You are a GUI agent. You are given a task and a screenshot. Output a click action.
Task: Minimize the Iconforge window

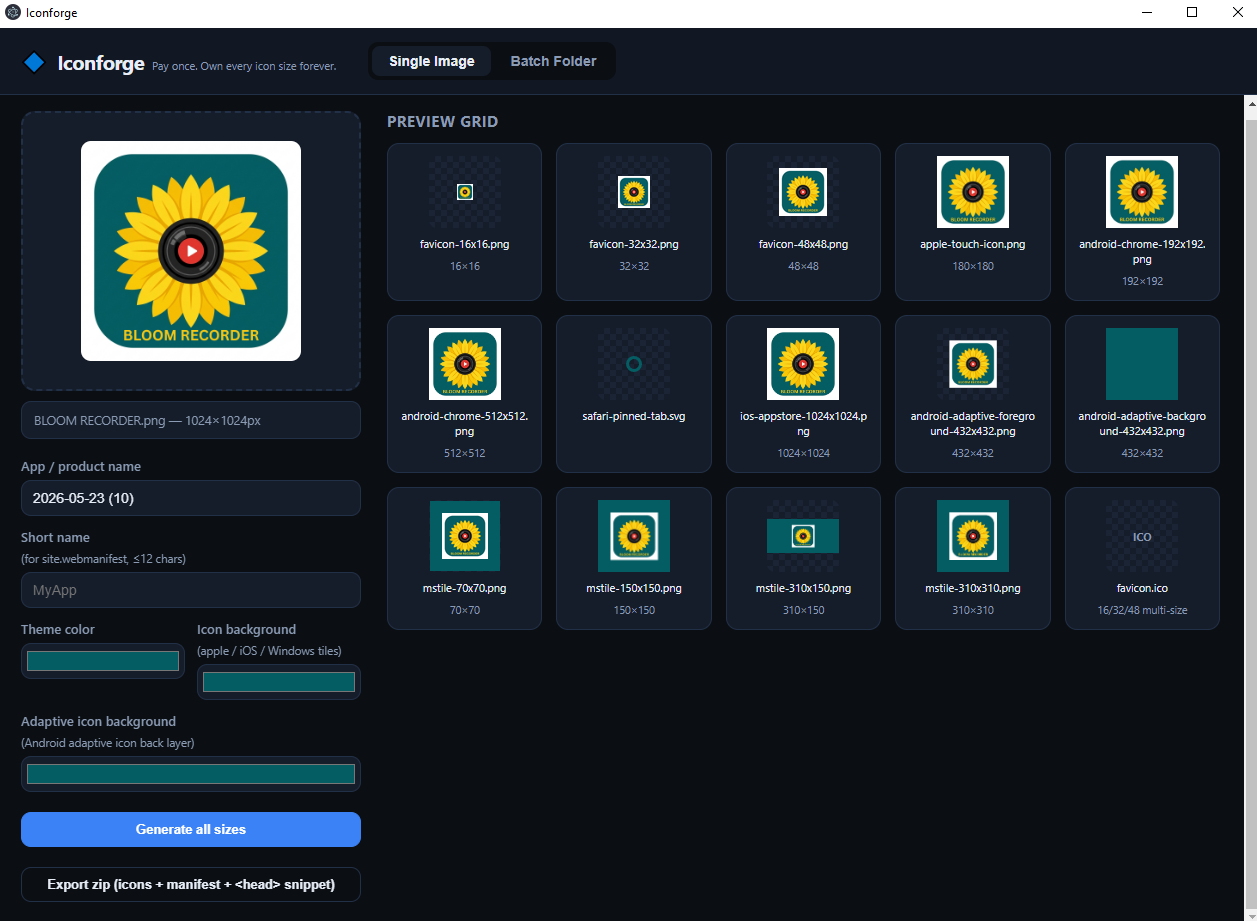pyautogui.click(x=1146, y=13)
